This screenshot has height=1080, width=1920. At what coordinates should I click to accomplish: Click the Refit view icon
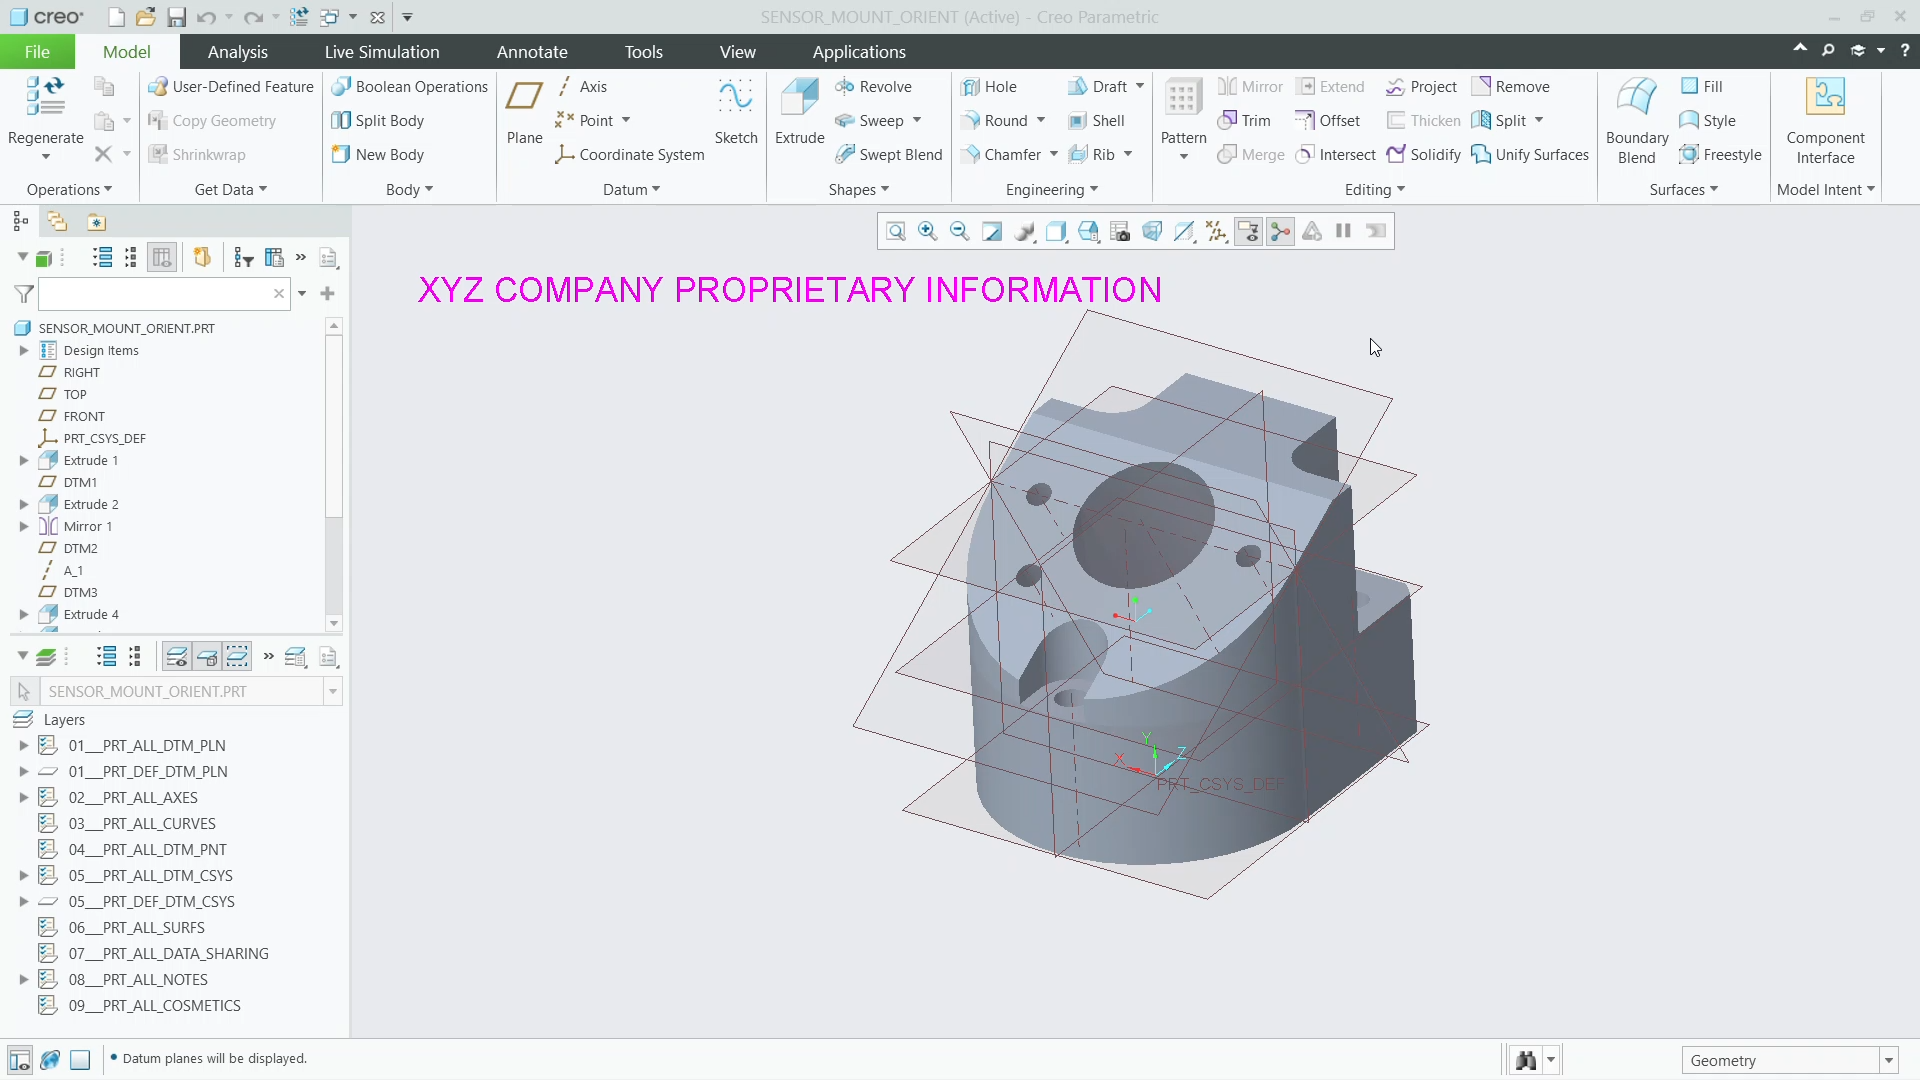click(896, 231)
